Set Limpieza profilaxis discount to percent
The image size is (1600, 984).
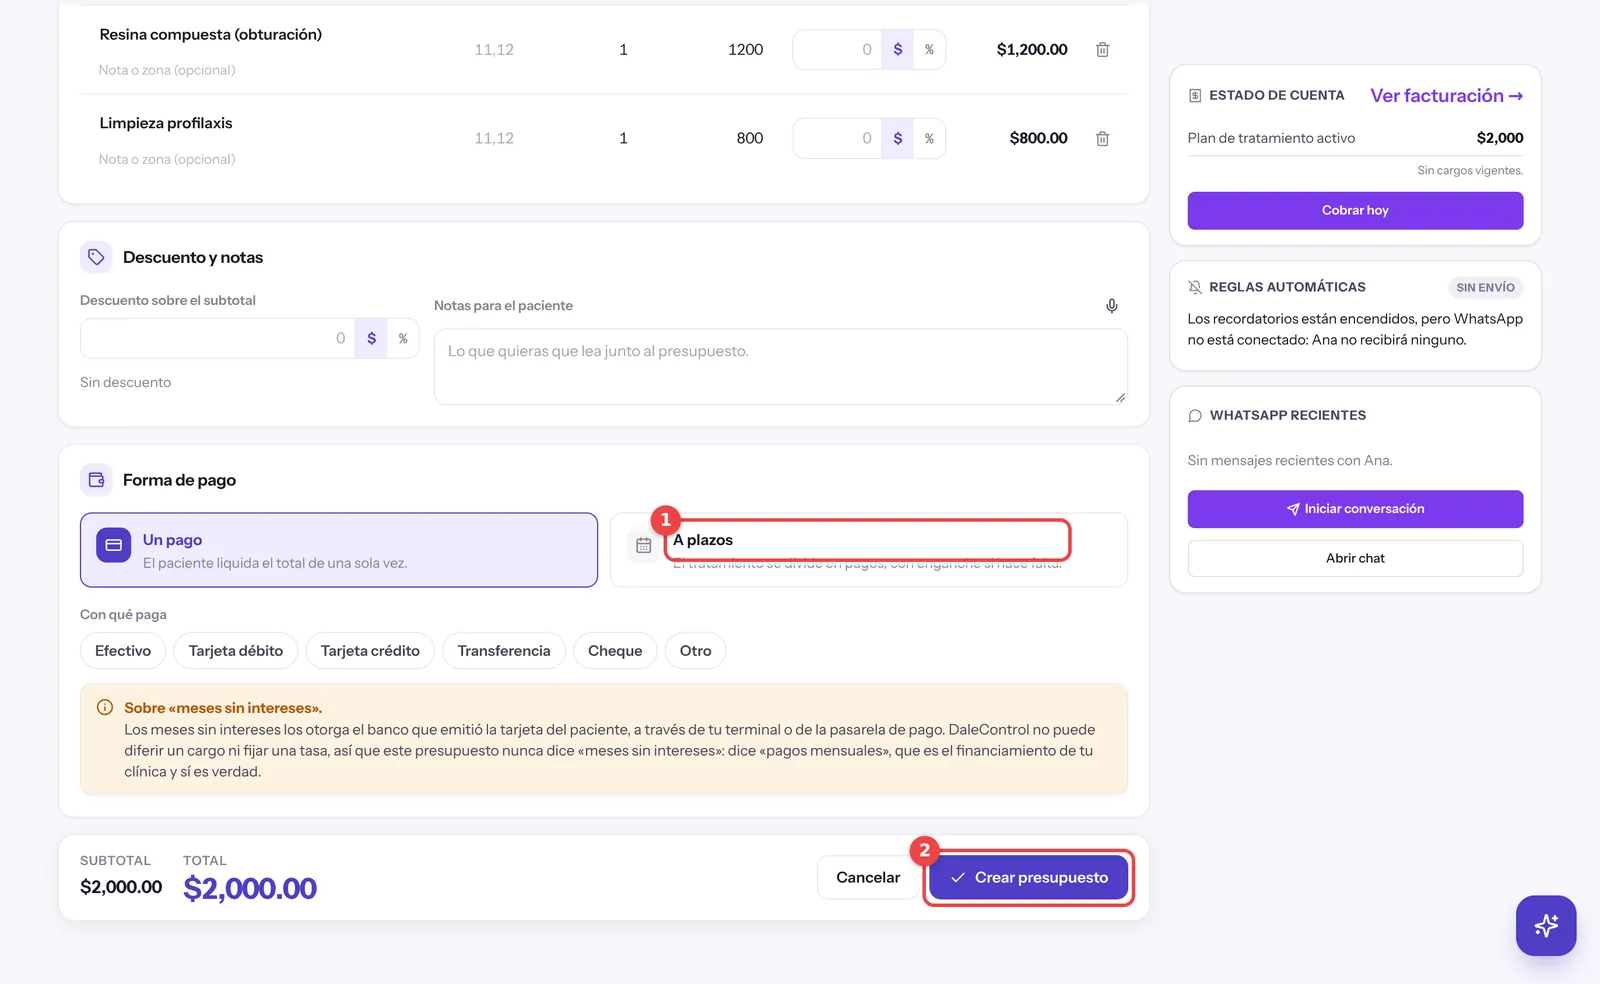point(929,138)
